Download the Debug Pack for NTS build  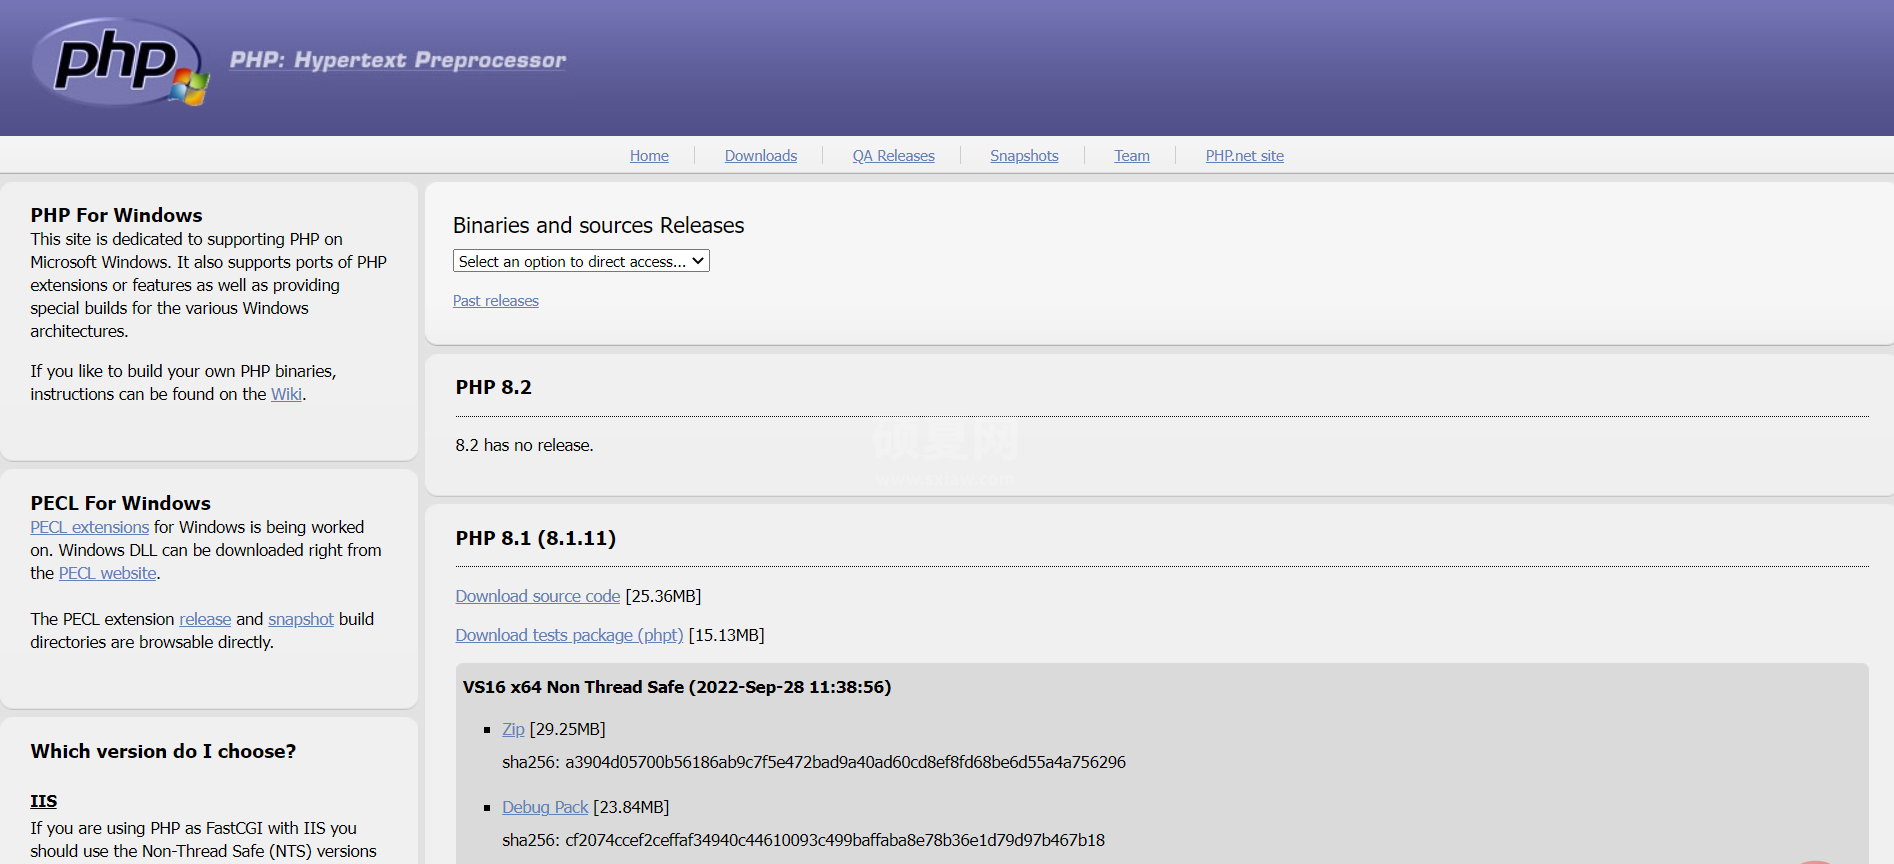[545, 807]
